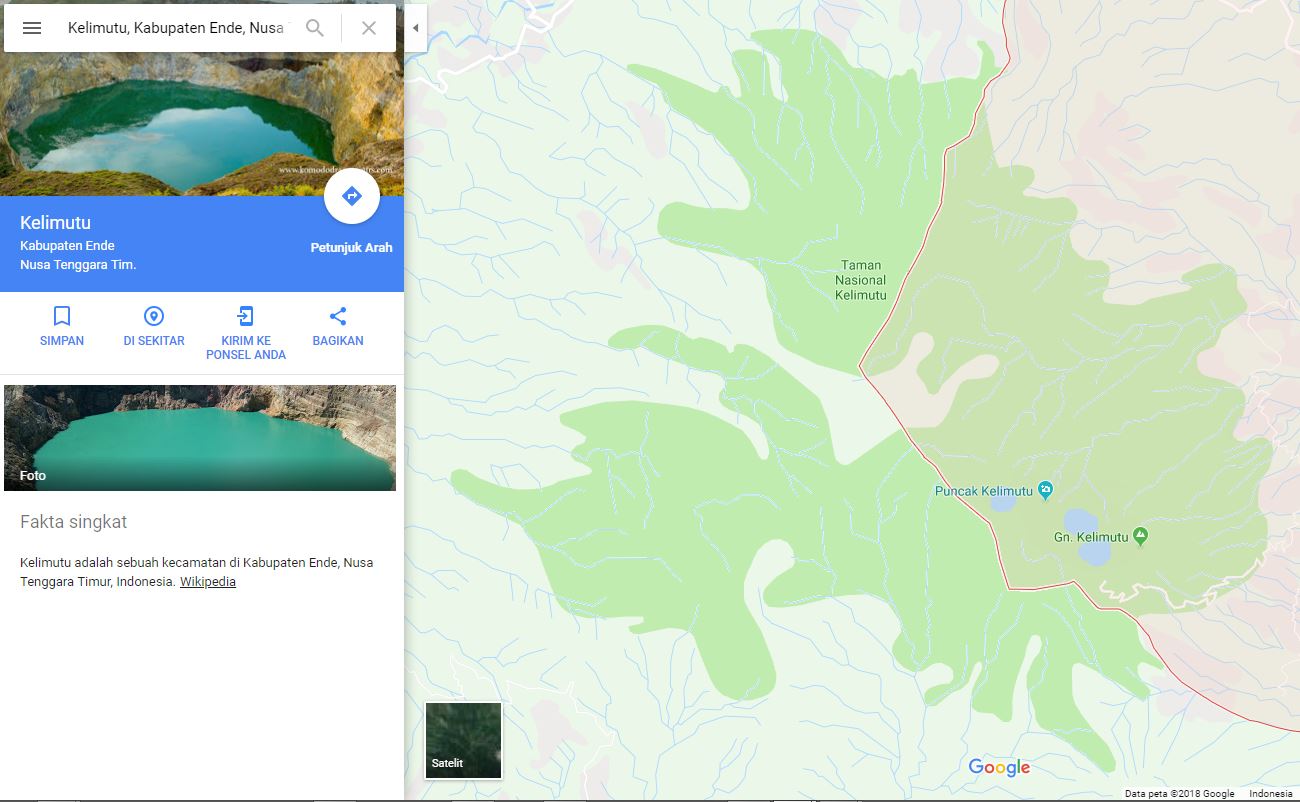Open the hamburger main menu
1300x802 pixels.
(32, 28)
